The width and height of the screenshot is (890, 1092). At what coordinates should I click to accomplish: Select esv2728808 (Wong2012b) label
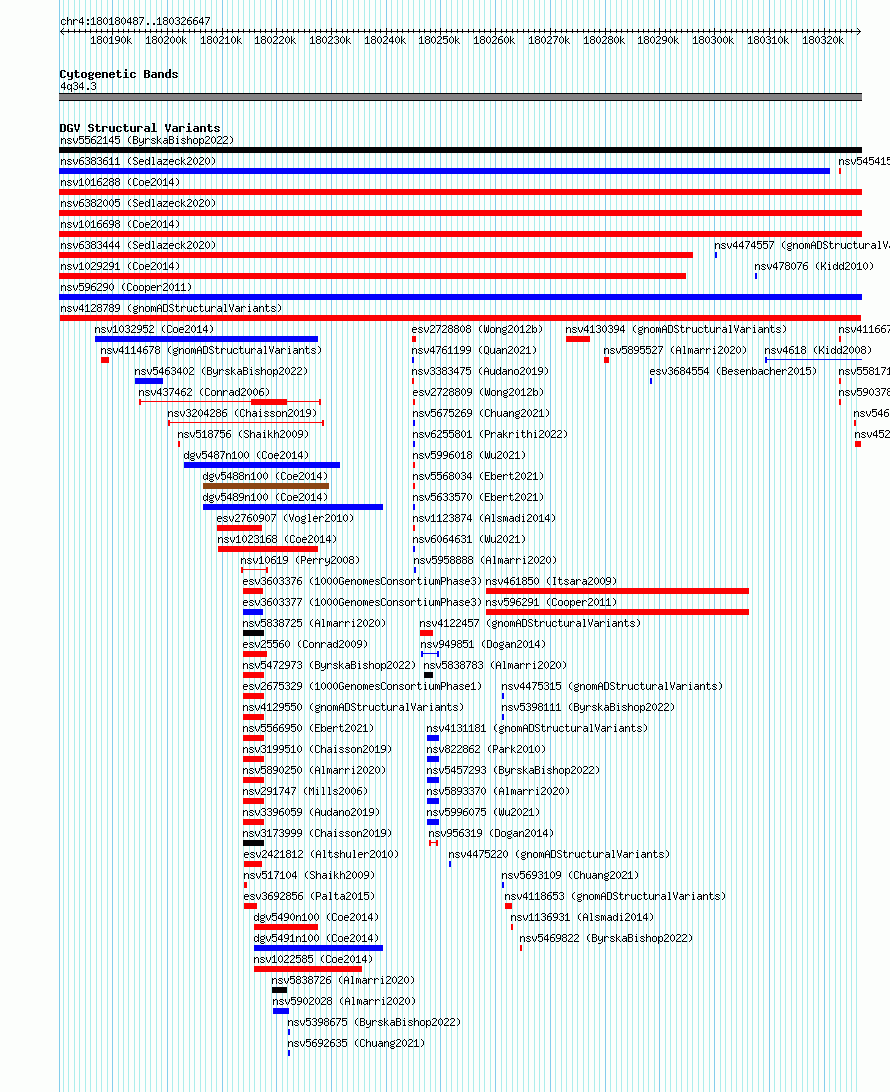[477, 329]
